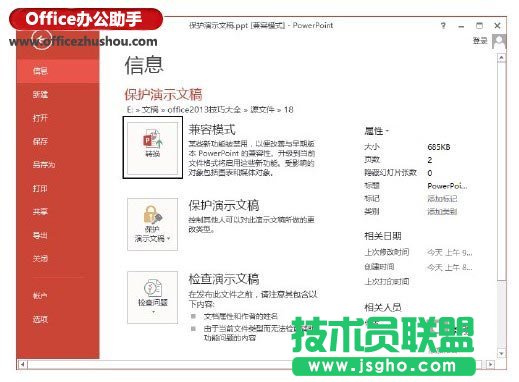Click the size value 685KB
Image resolution: width=519 pixels, height=382 pixels.
tap(439, 147)
